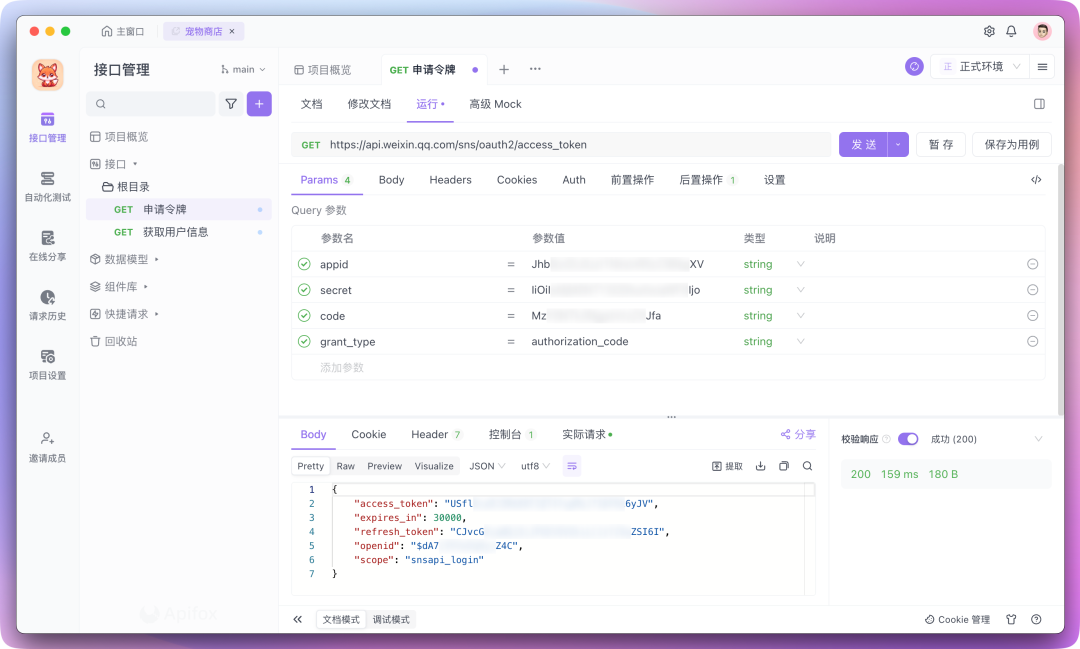Open 项目设置 in the sidebar

click(x=48, y=364)
